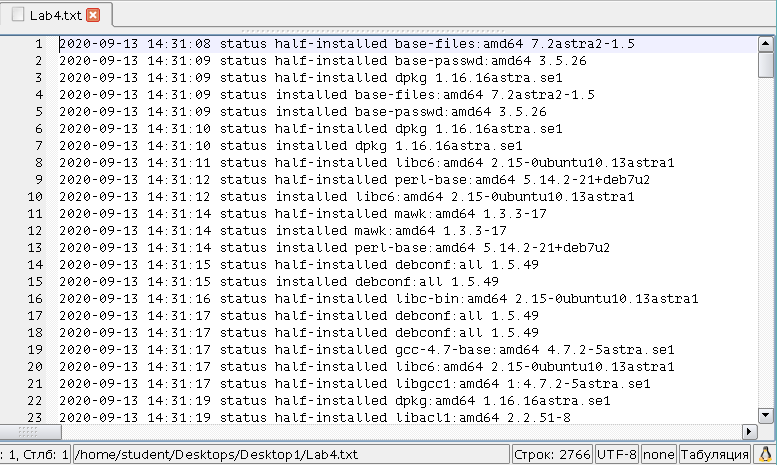This screenshot has height=465, width=777.
Task: Click the vertical scrollbar down arrow
Action: 766,416
